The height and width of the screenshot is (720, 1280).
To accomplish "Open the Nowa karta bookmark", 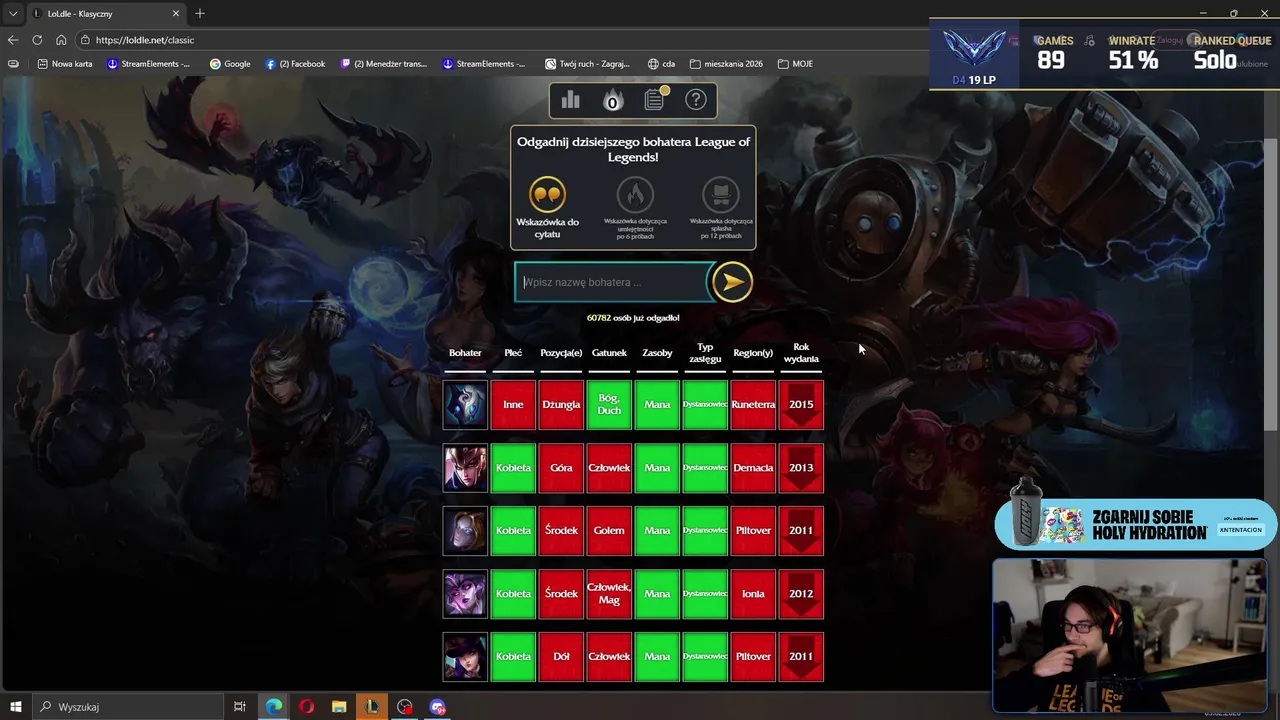I will click(63, 64).
